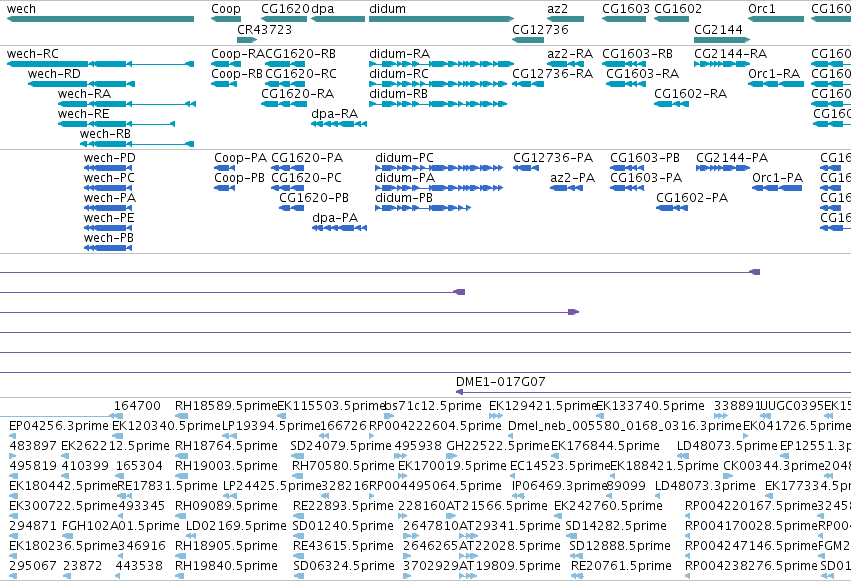Click the az2-RA transcript
This screenshot has height=581, width=851.
coord(566,64)
